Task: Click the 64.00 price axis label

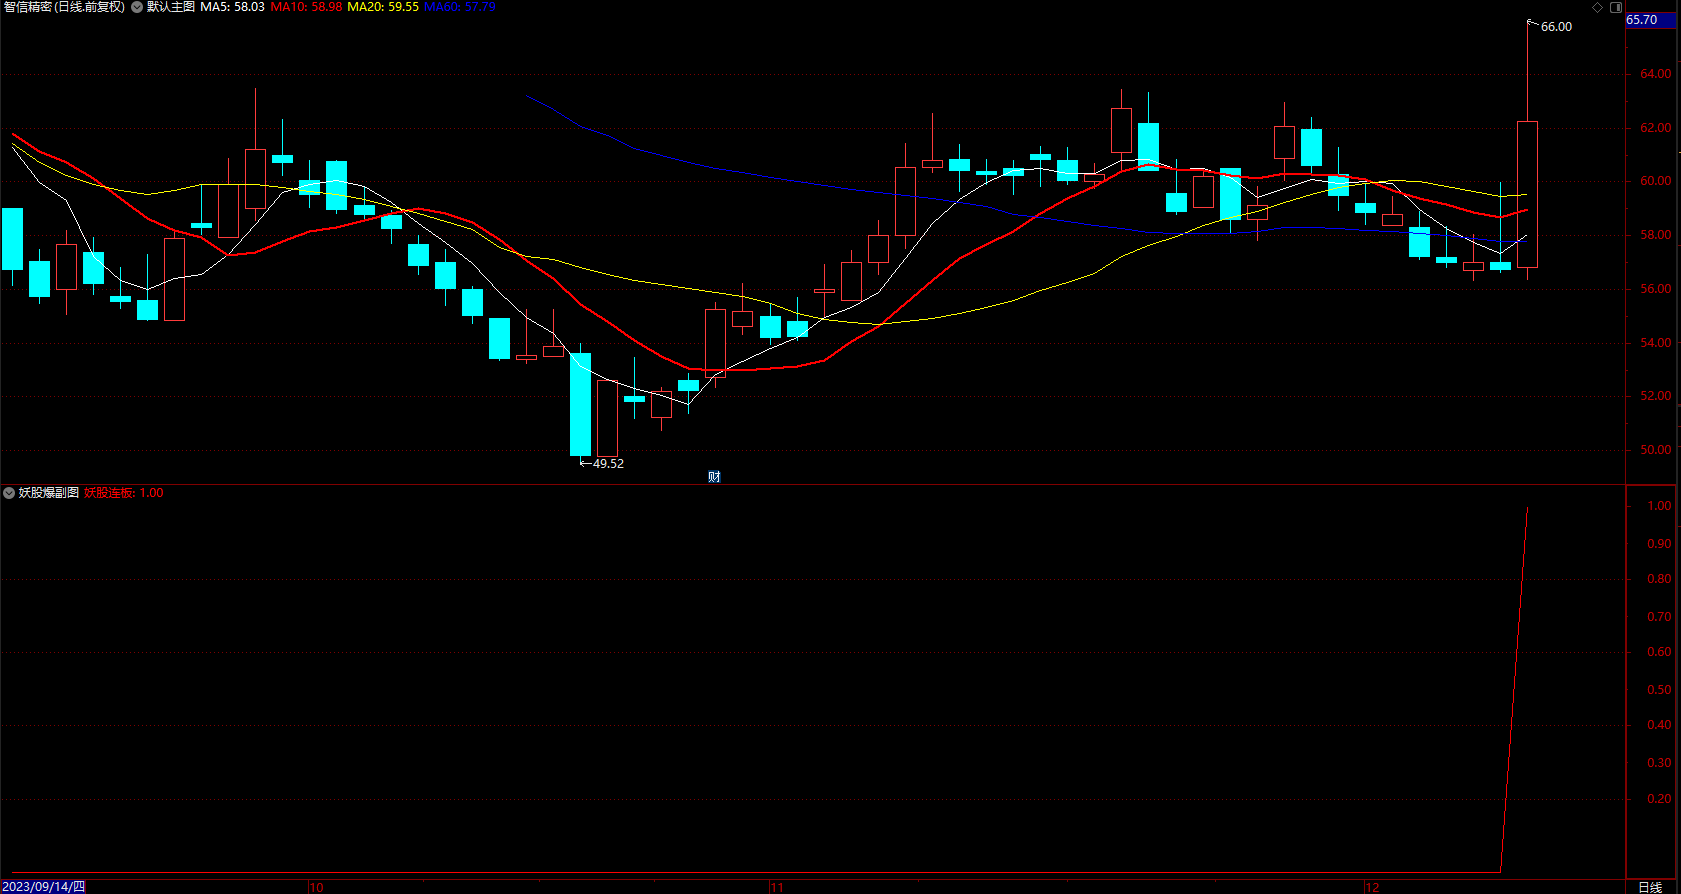Action: 1655,74
